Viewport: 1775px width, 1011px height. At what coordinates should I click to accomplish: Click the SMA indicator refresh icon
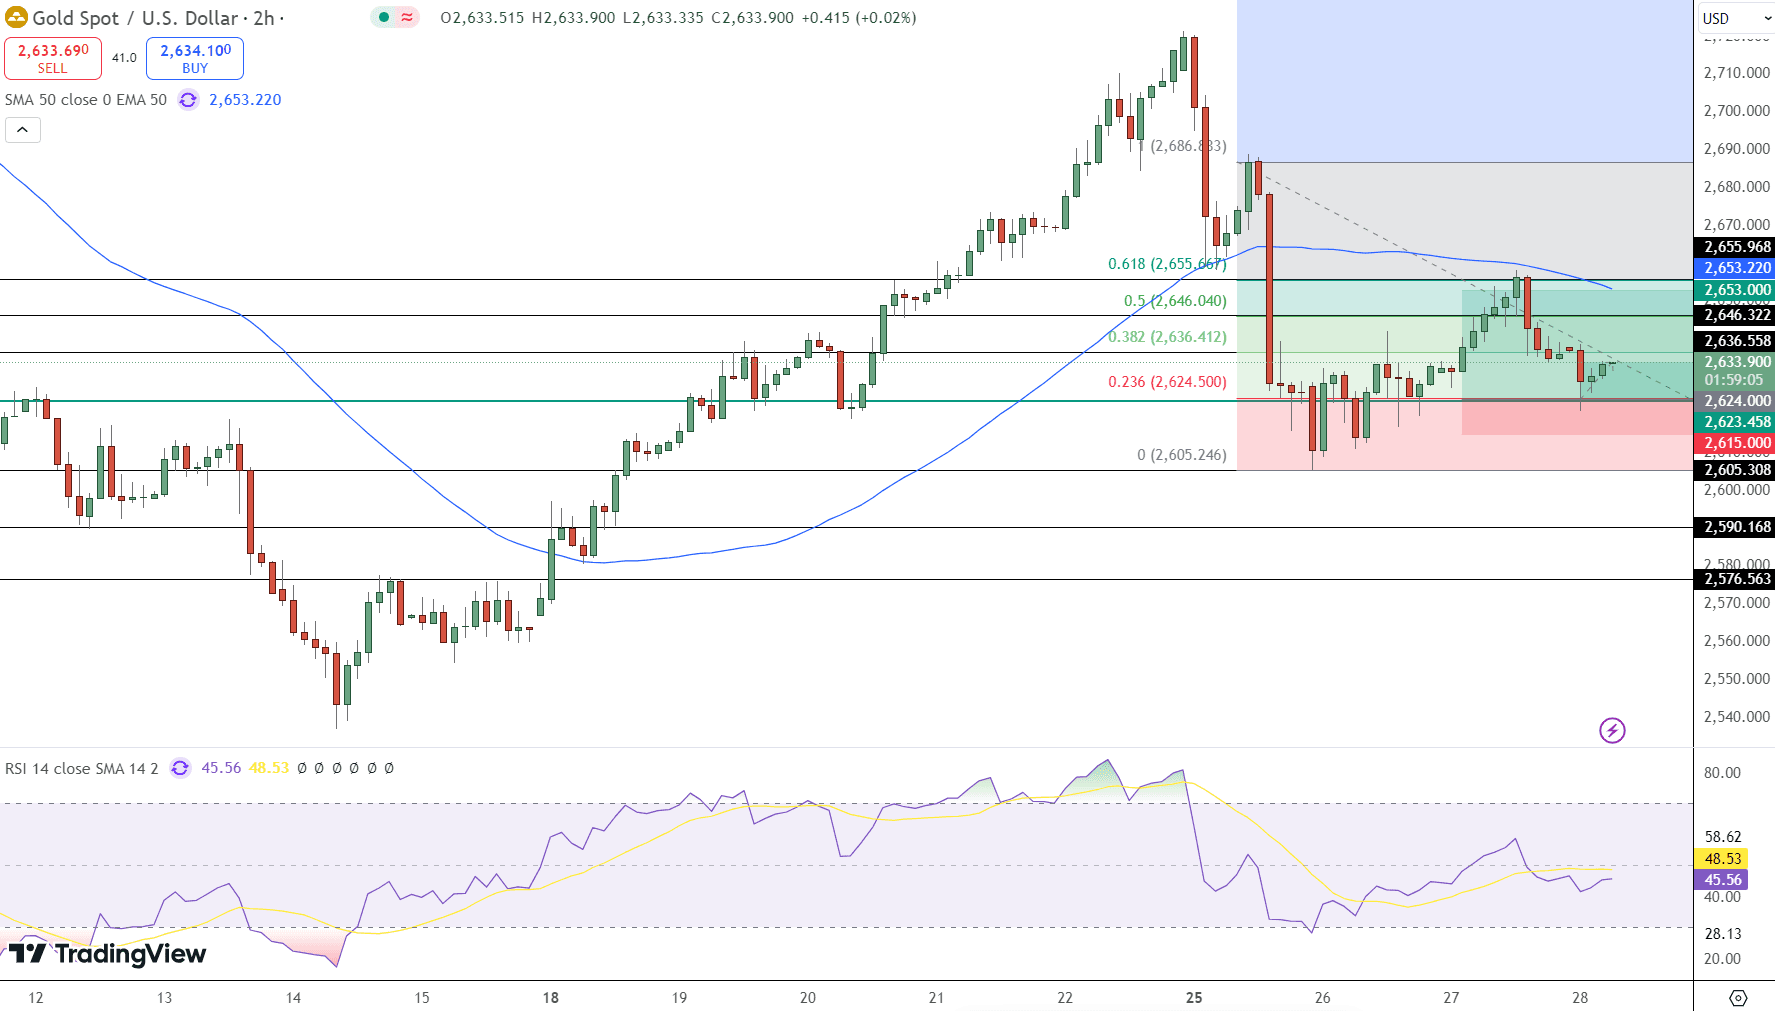(x=188, y=99)
